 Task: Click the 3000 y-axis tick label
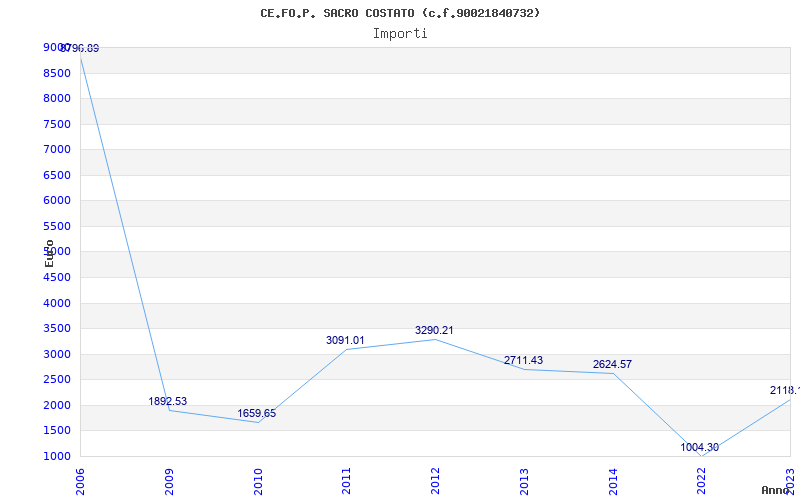[57, 355]
